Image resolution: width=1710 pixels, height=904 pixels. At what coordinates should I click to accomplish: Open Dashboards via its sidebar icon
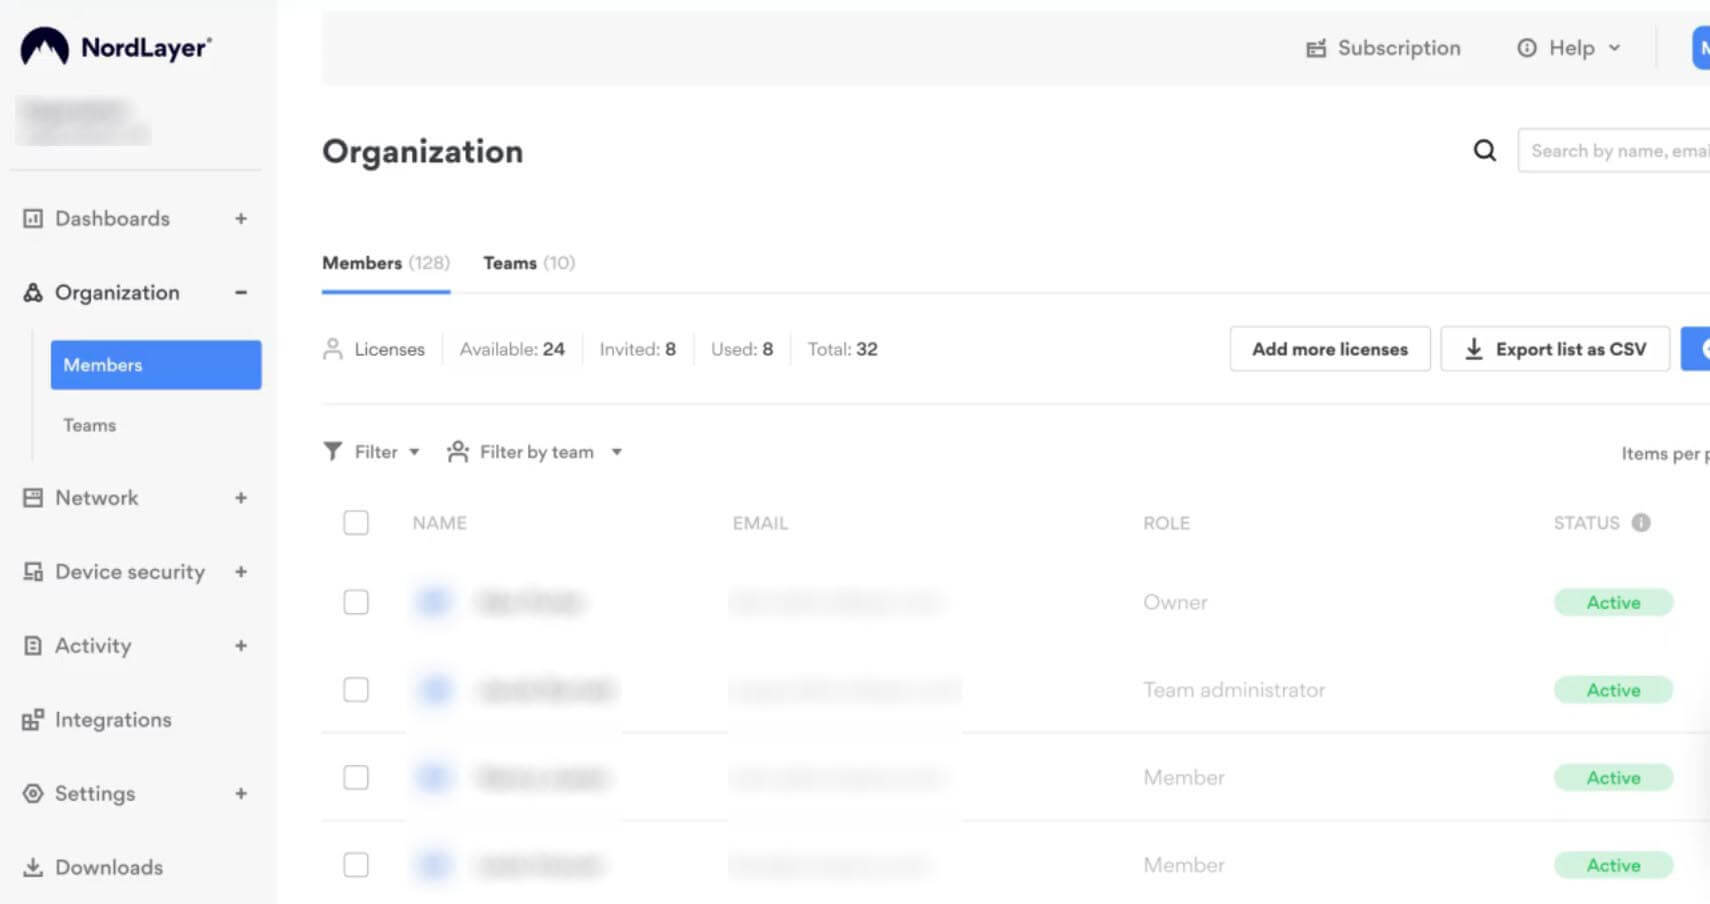pyautogui.click(x=33, y=218)
